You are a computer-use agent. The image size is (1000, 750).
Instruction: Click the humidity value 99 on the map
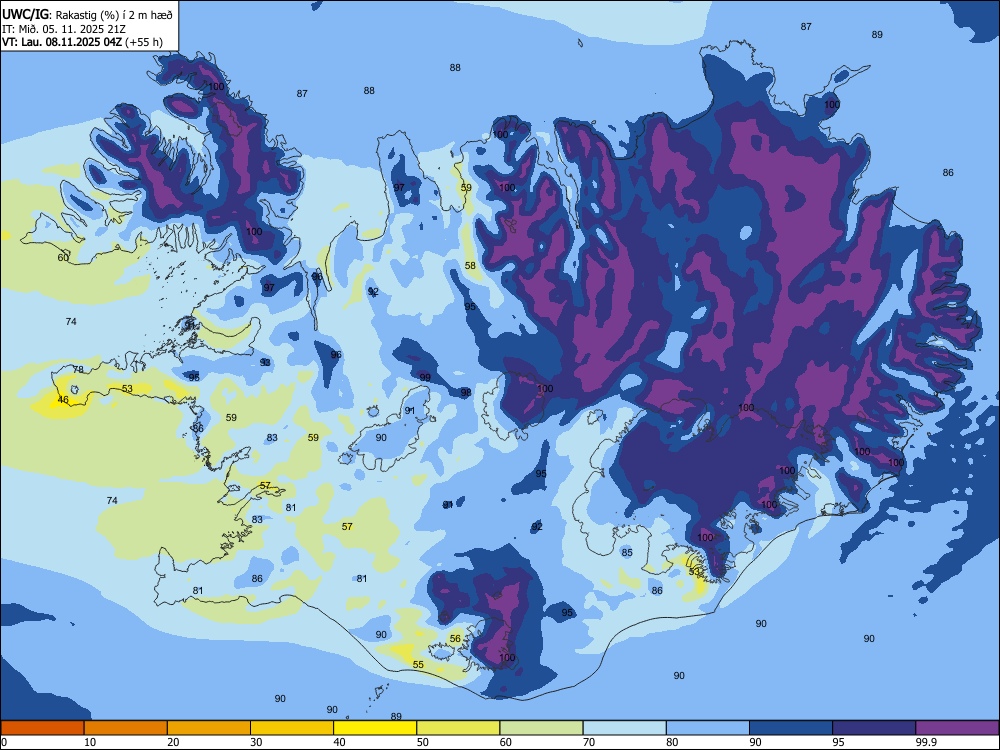pyautogui.click(x=425, y=378)
